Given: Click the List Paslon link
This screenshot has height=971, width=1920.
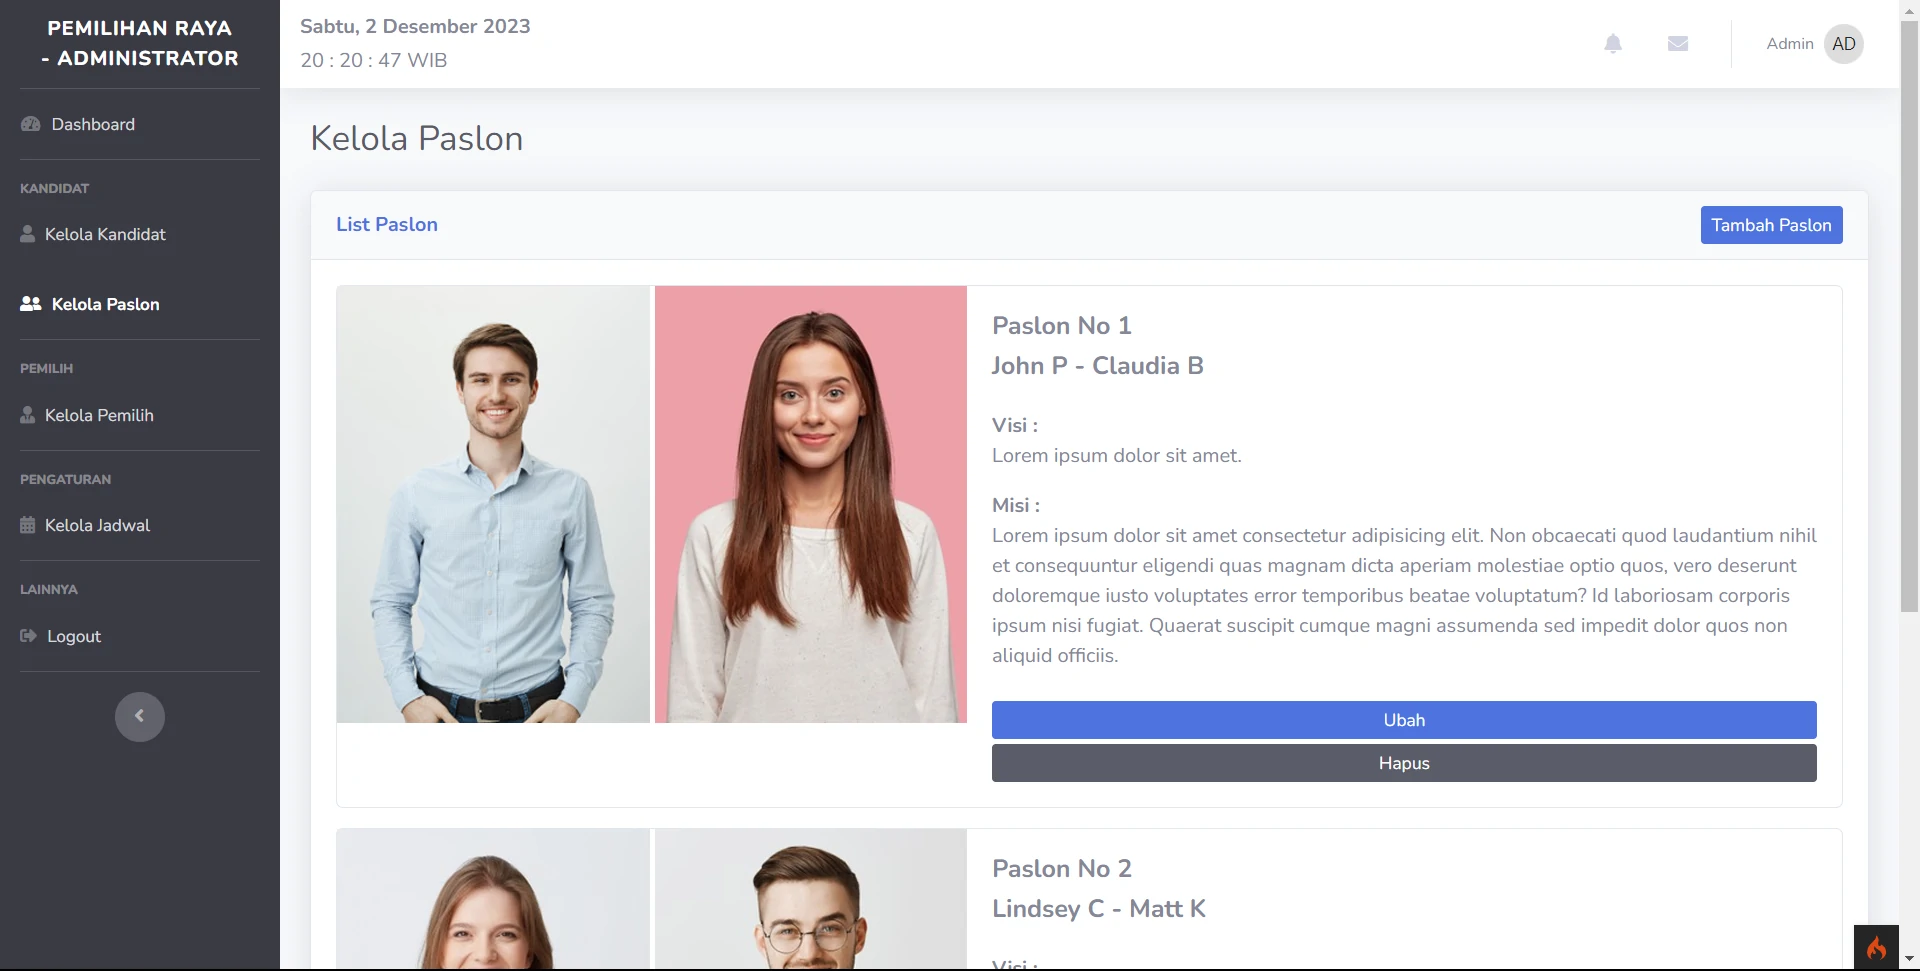Looking at the screenshot, I should pos(386,224).
